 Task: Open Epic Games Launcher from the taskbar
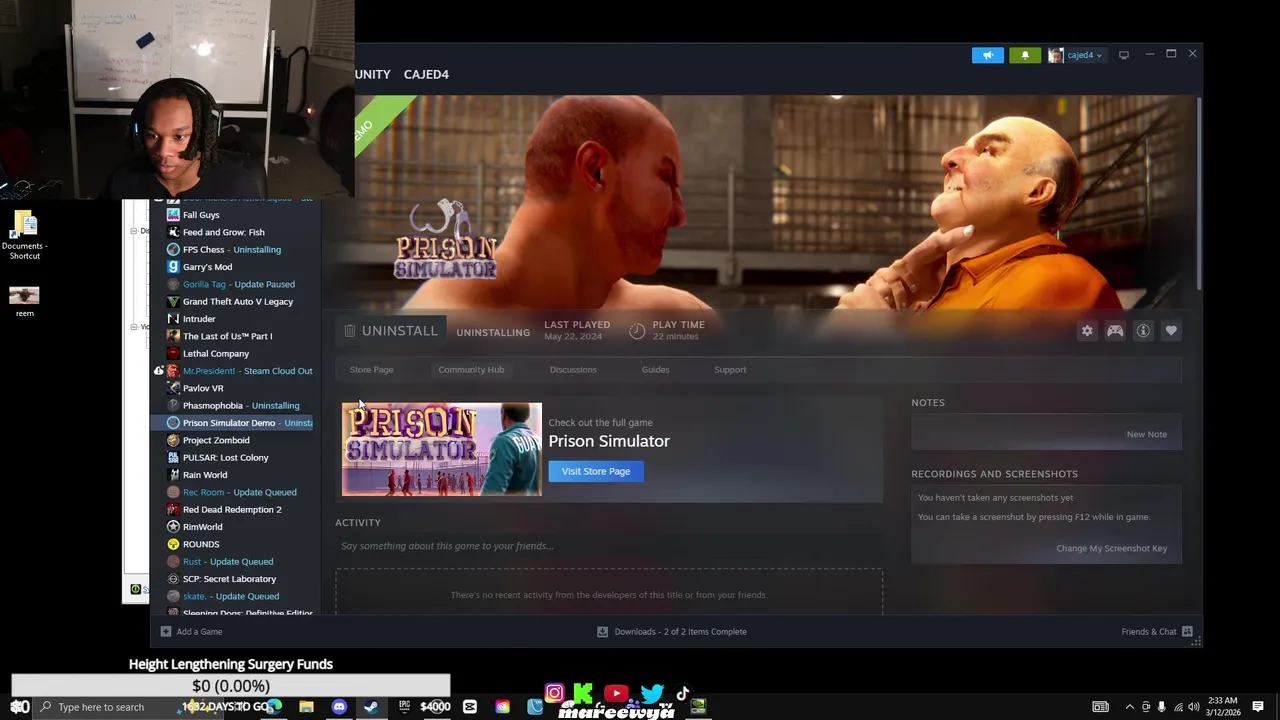pyautogui.click(x=404, y=707)
